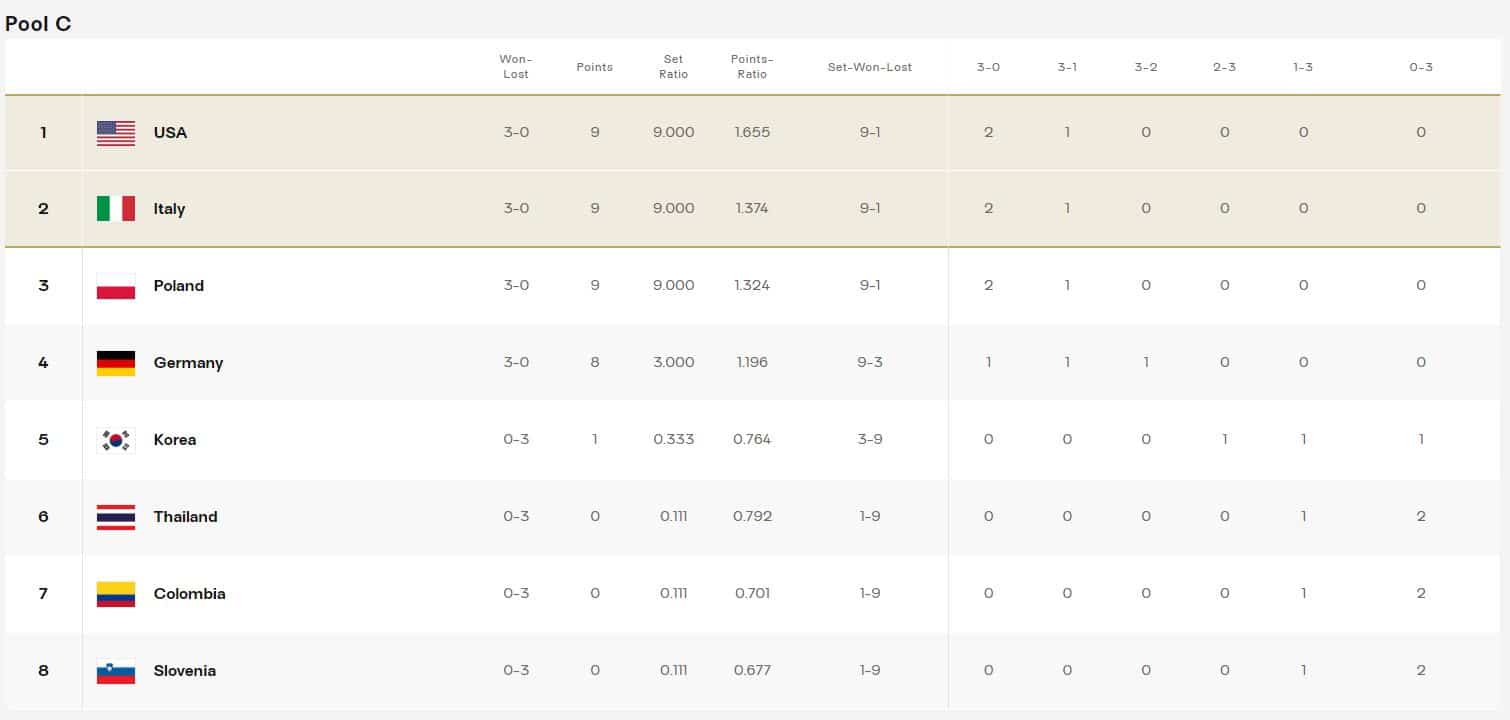Image resolution: width=1510 pixels, height=720 pixels.
Task: Click the Slovenia flag icon
Action: 116,671
